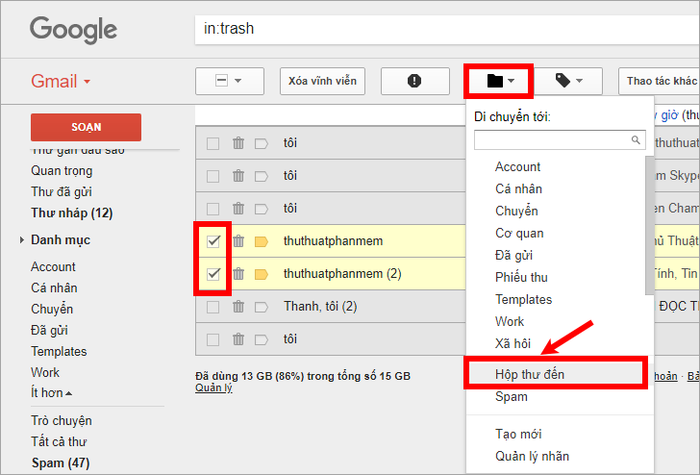Uncheck the thuthuatphanmem (2) email checkbox

point(213,274)
